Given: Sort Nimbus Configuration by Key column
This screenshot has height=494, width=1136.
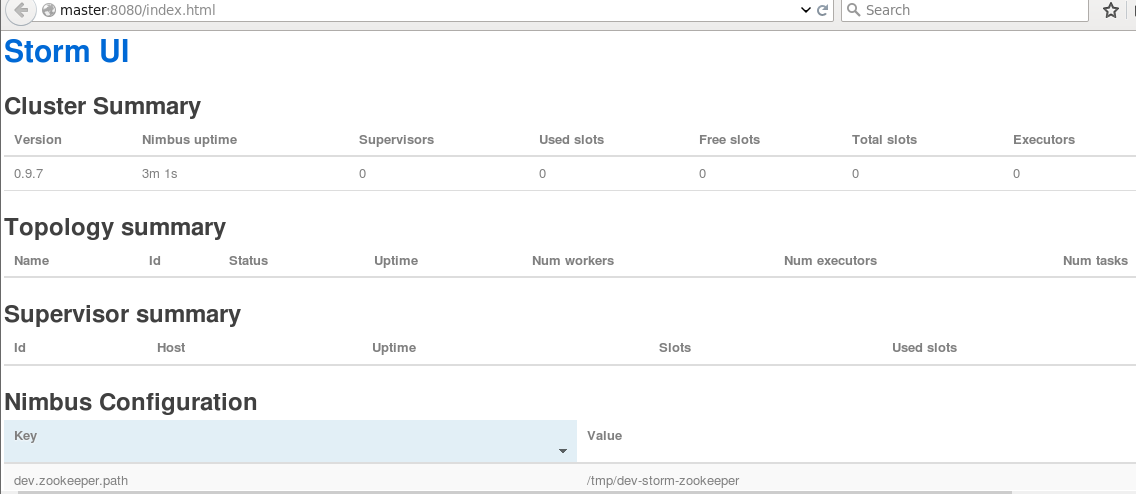Looking at the screenshot, I should tap(290, 441).
